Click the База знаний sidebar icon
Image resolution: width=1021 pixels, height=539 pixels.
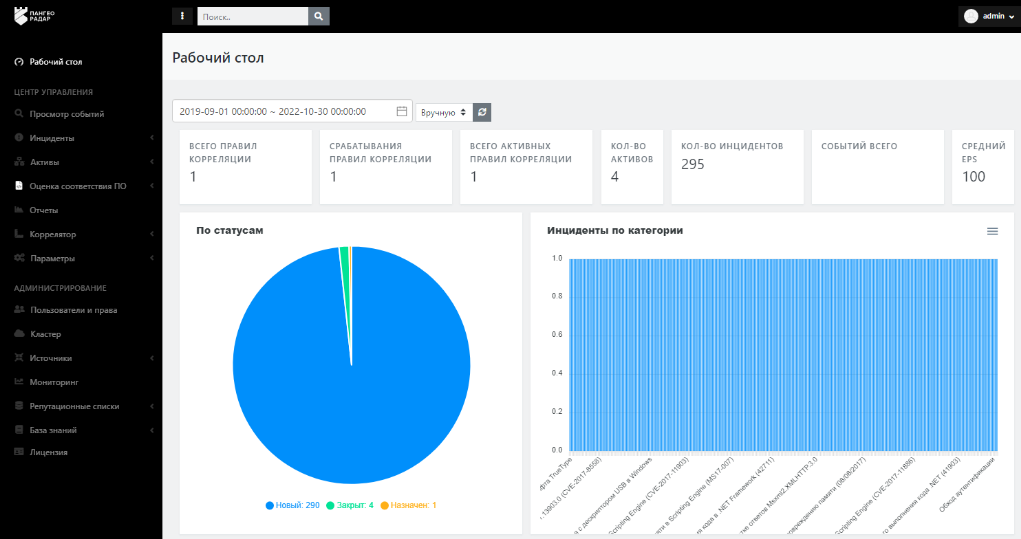click(19, 430)
